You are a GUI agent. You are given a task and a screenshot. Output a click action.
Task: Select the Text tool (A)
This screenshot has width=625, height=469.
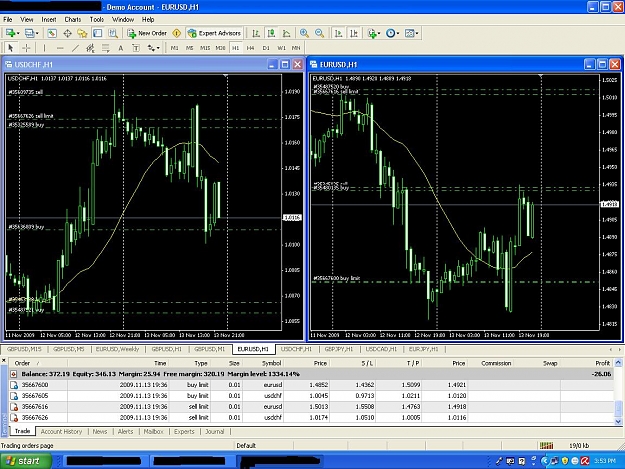point(121,48)
